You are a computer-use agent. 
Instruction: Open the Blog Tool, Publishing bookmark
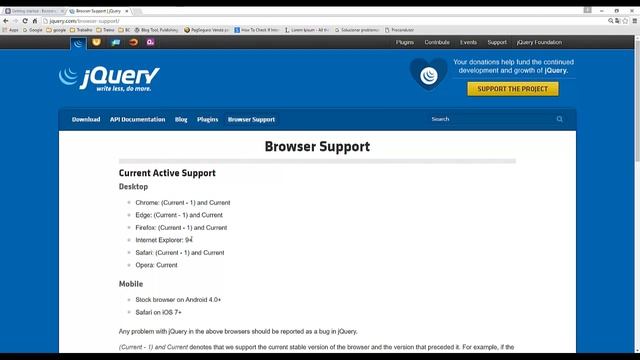tap(157, 30)
